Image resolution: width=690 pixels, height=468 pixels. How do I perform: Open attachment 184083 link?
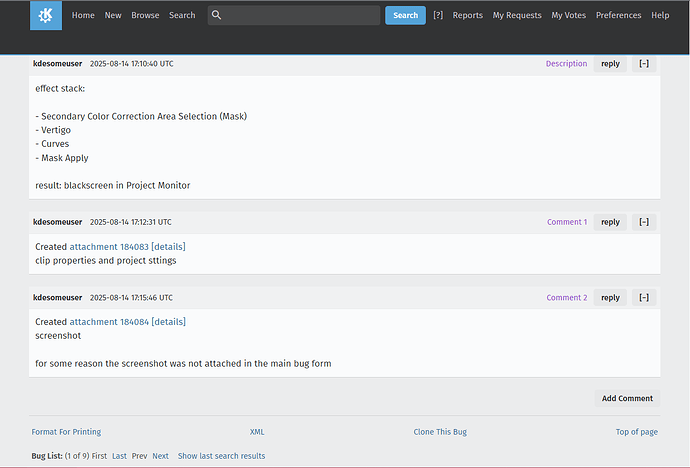(x=109, y=247)
